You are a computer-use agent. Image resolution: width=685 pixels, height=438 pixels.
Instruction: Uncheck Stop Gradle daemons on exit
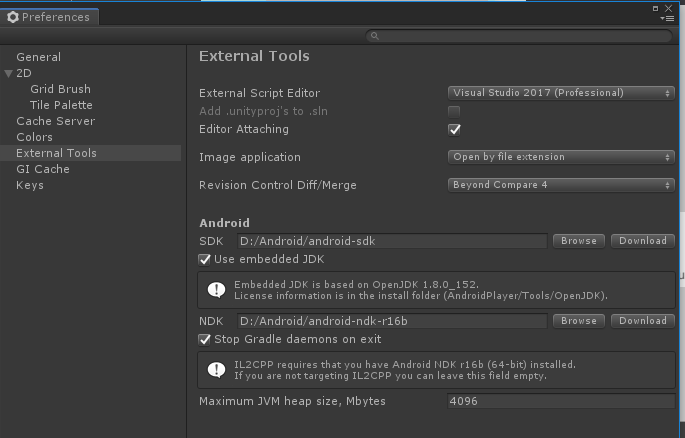click(x=205, y=339)
